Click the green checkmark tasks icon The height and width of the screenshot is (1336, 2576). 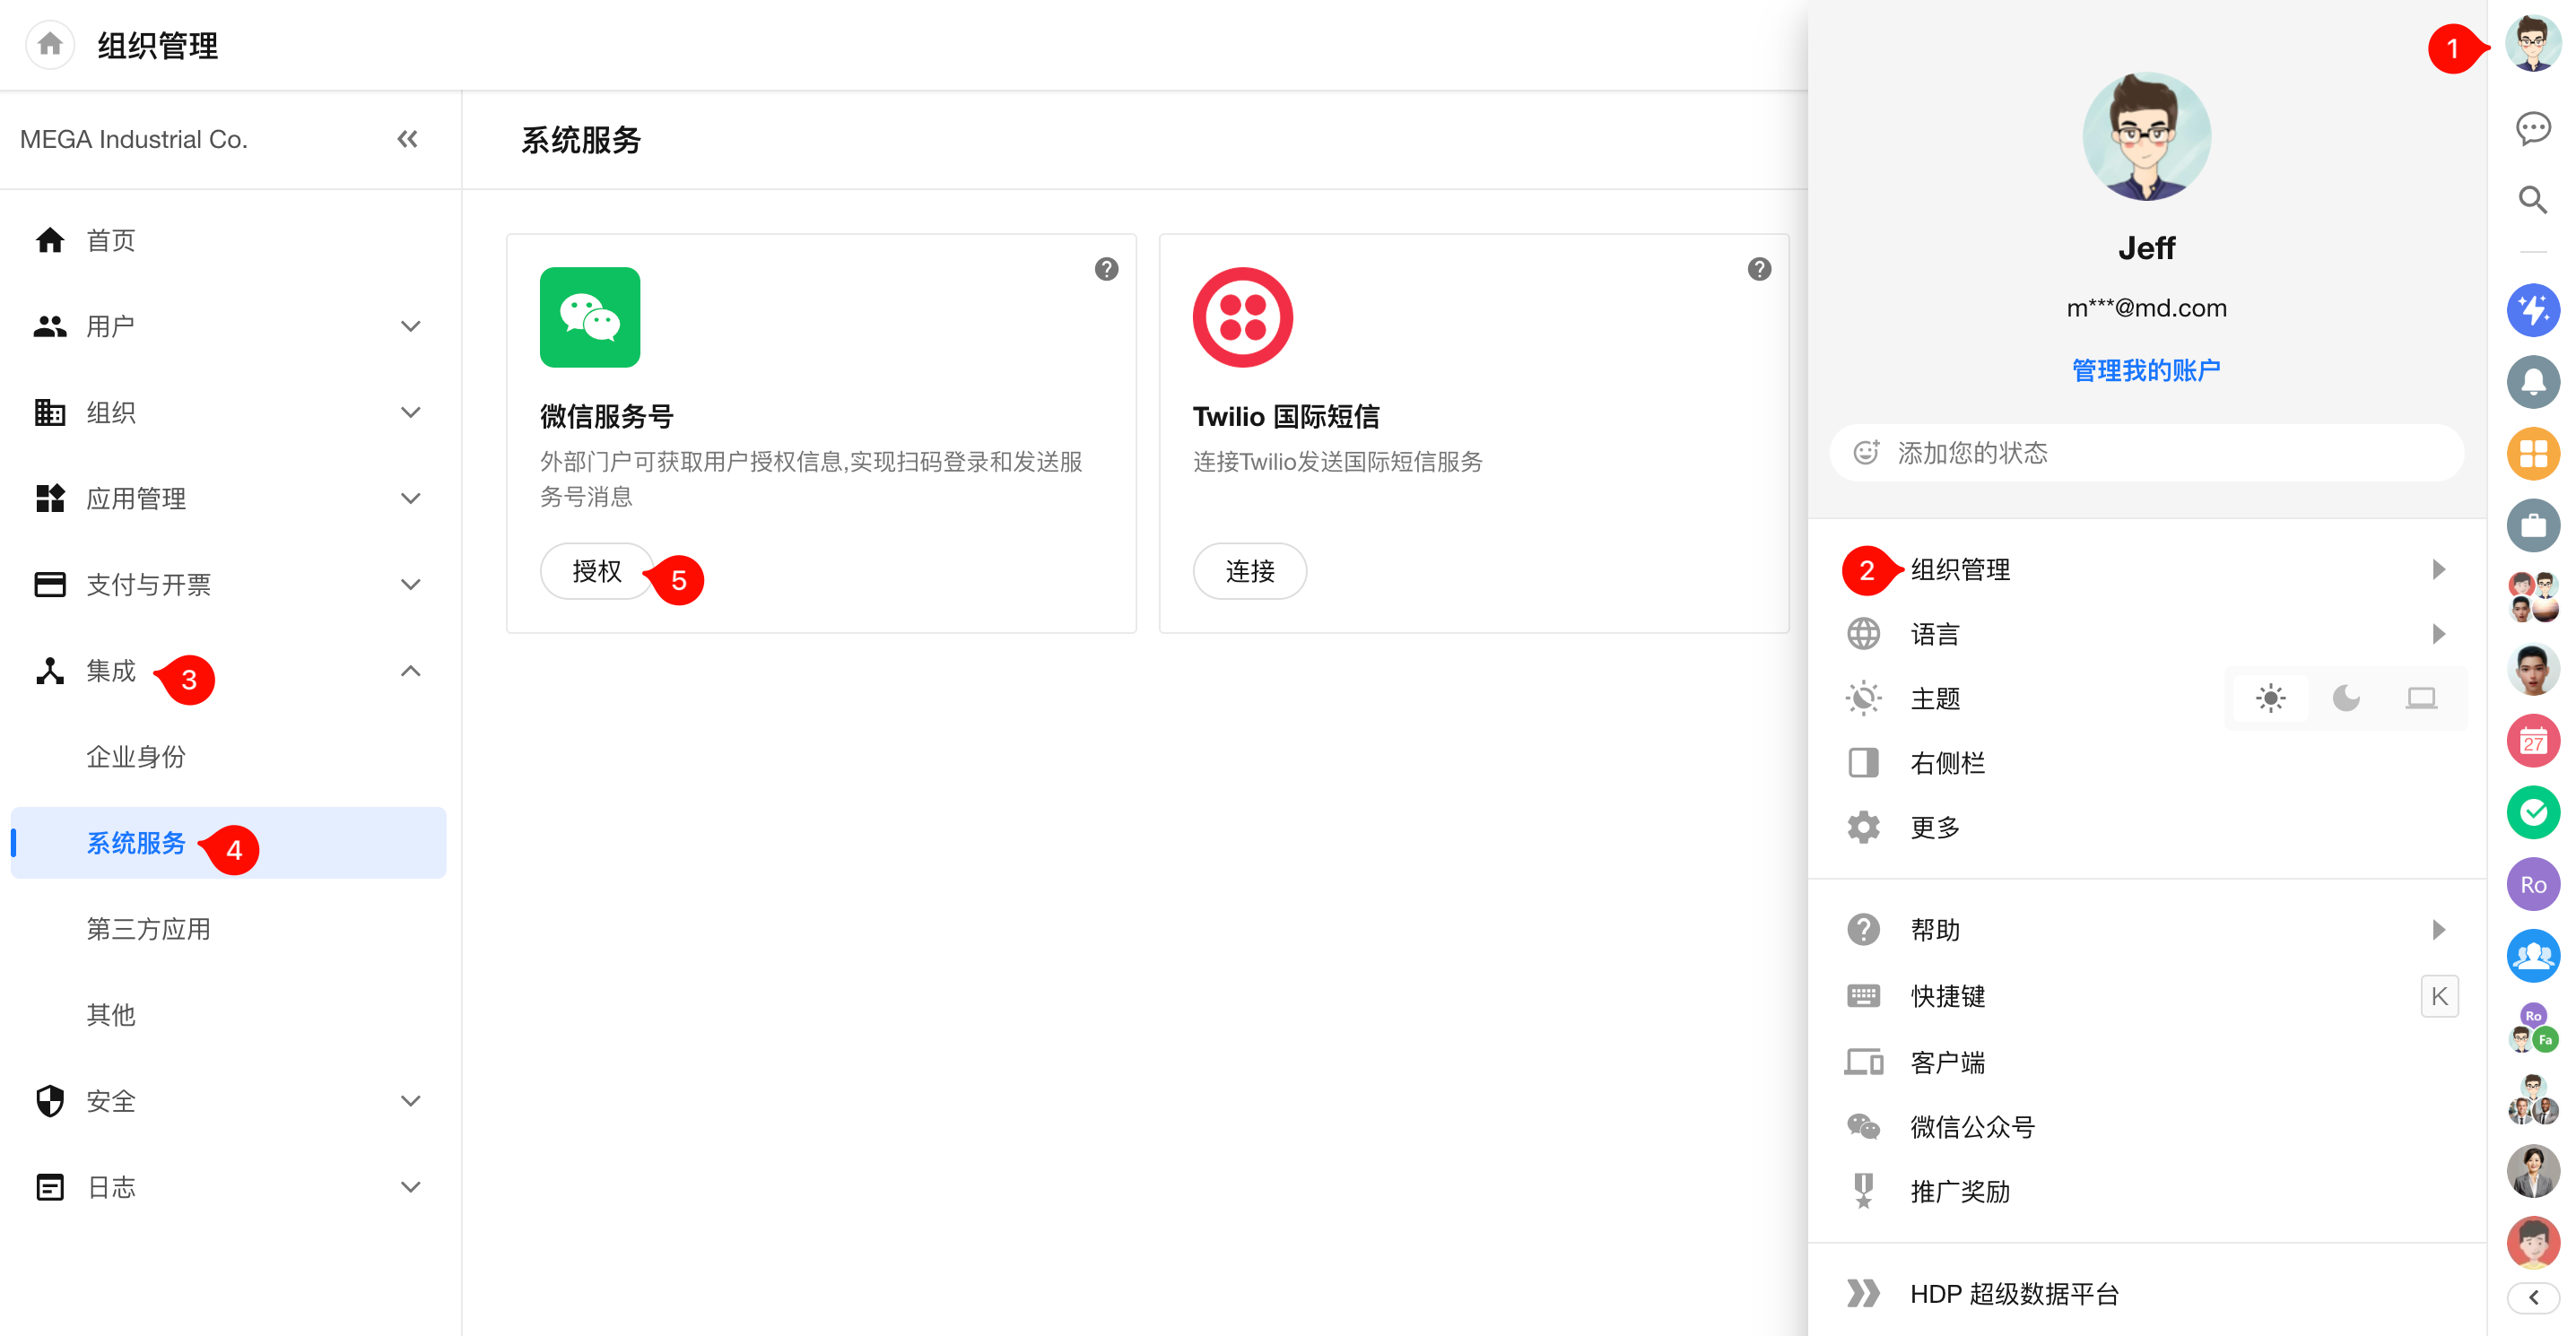coord(2532,813)
